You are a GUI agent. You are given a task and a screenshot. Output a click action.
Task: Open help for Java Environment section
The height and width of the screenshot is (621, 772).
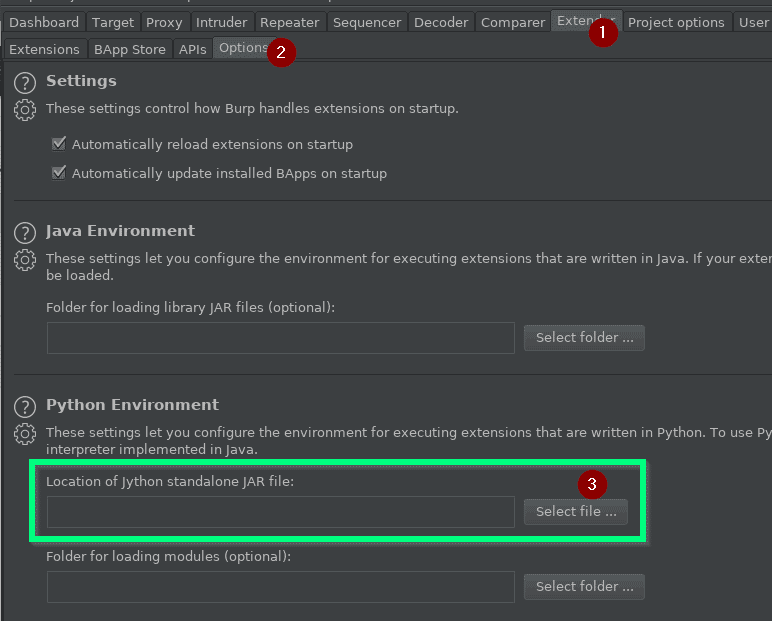point(25,233)
